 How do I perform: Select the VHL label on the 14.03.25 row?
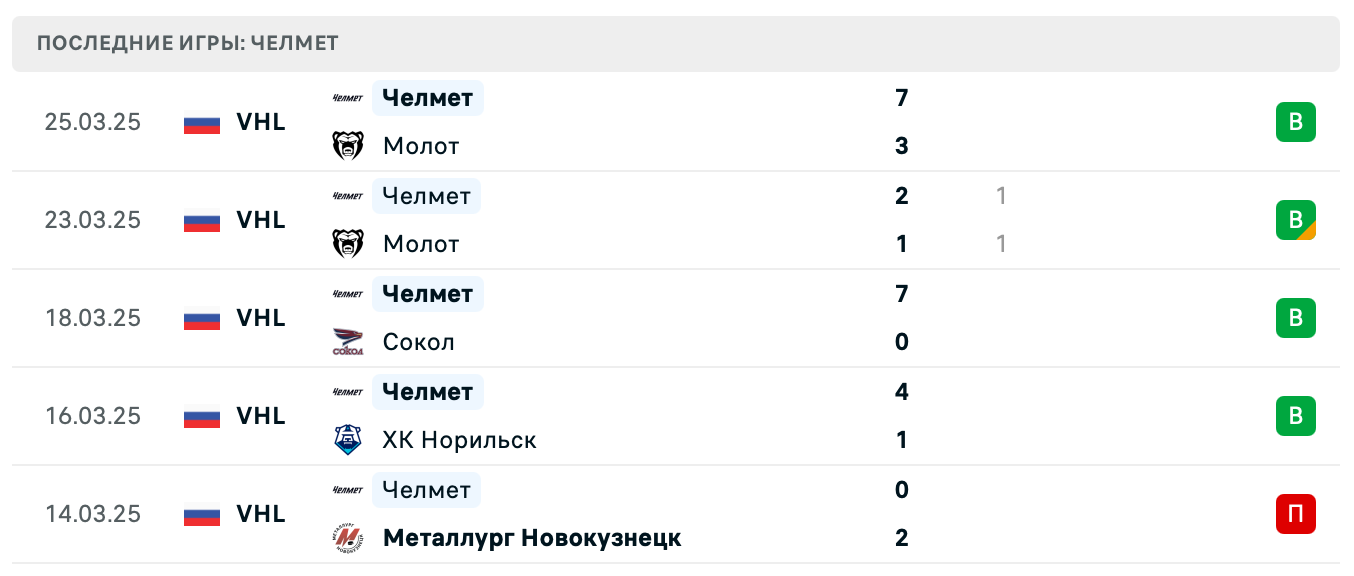[x=261, y=514]
